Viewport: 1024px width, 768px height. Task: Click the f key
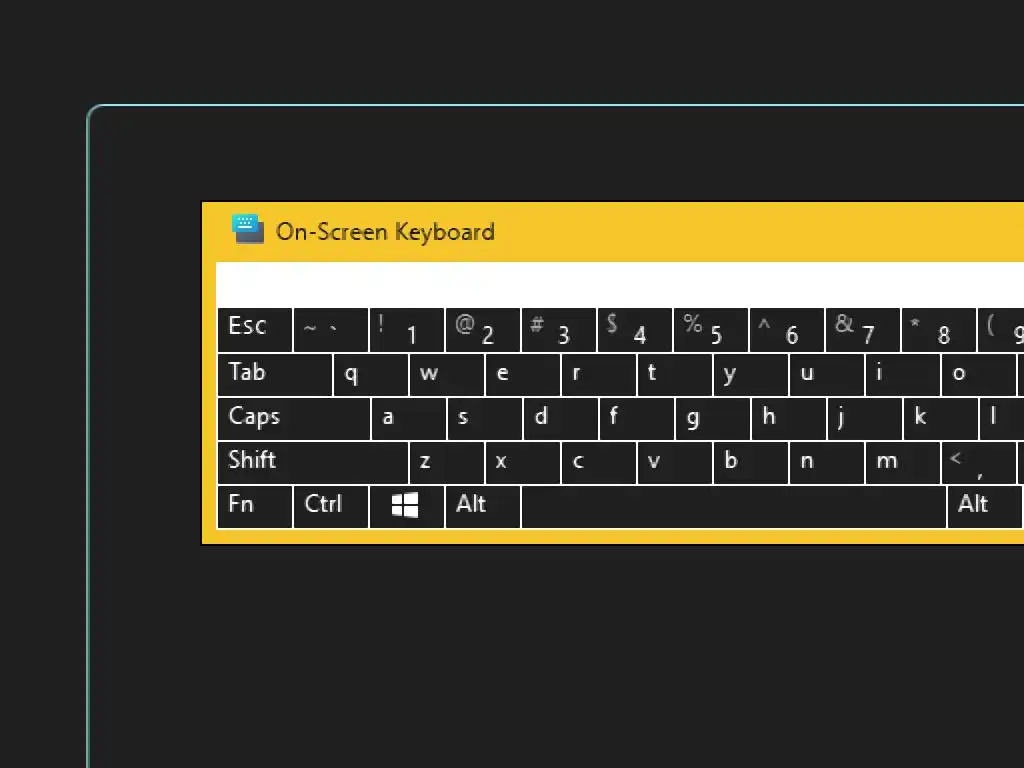637,419
